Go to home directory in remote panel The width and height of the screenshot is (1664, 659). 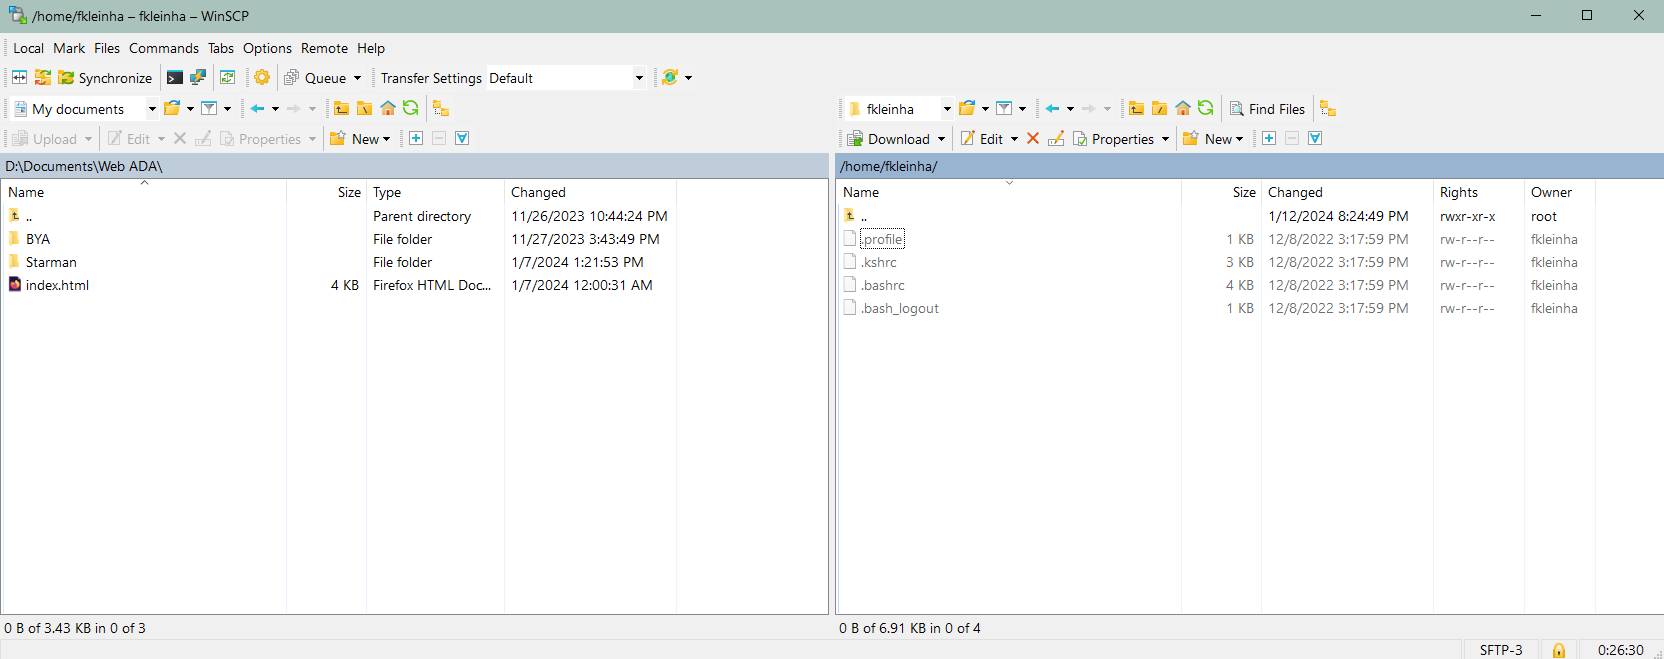coord(1183,109)
